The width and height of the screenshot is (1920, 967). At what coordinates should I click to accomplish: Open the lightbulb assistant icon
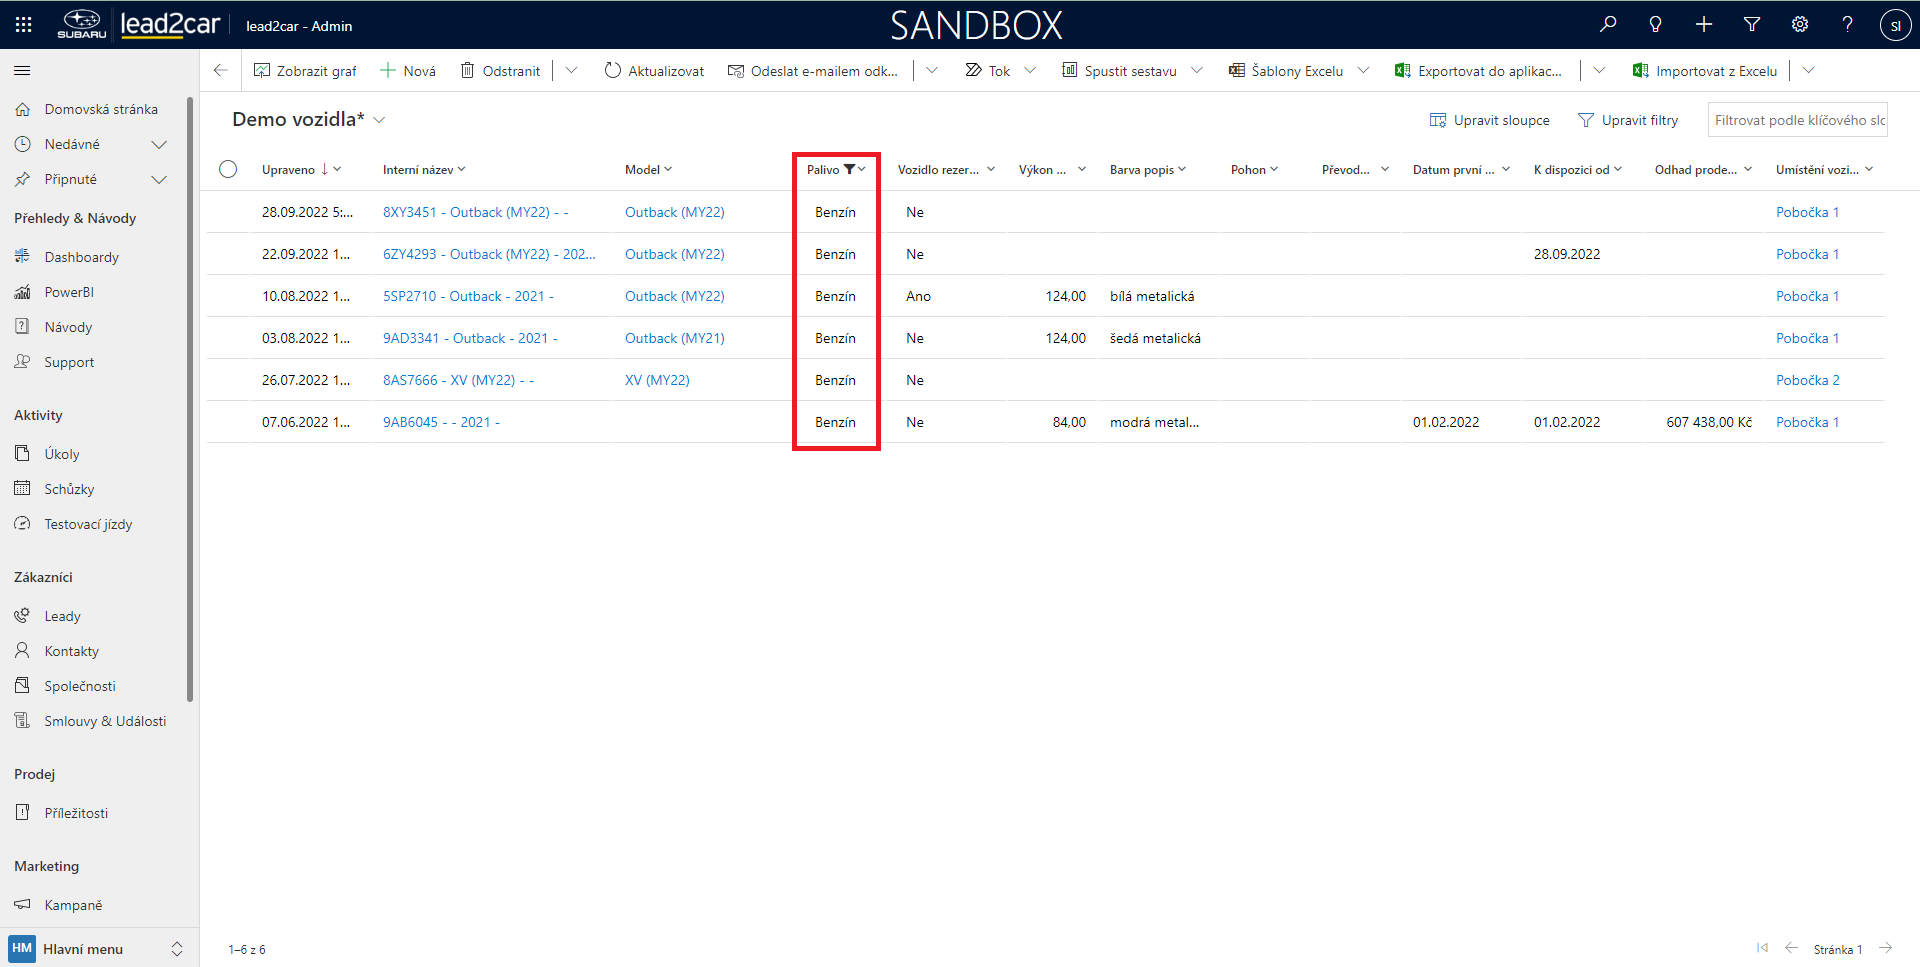1656,25
